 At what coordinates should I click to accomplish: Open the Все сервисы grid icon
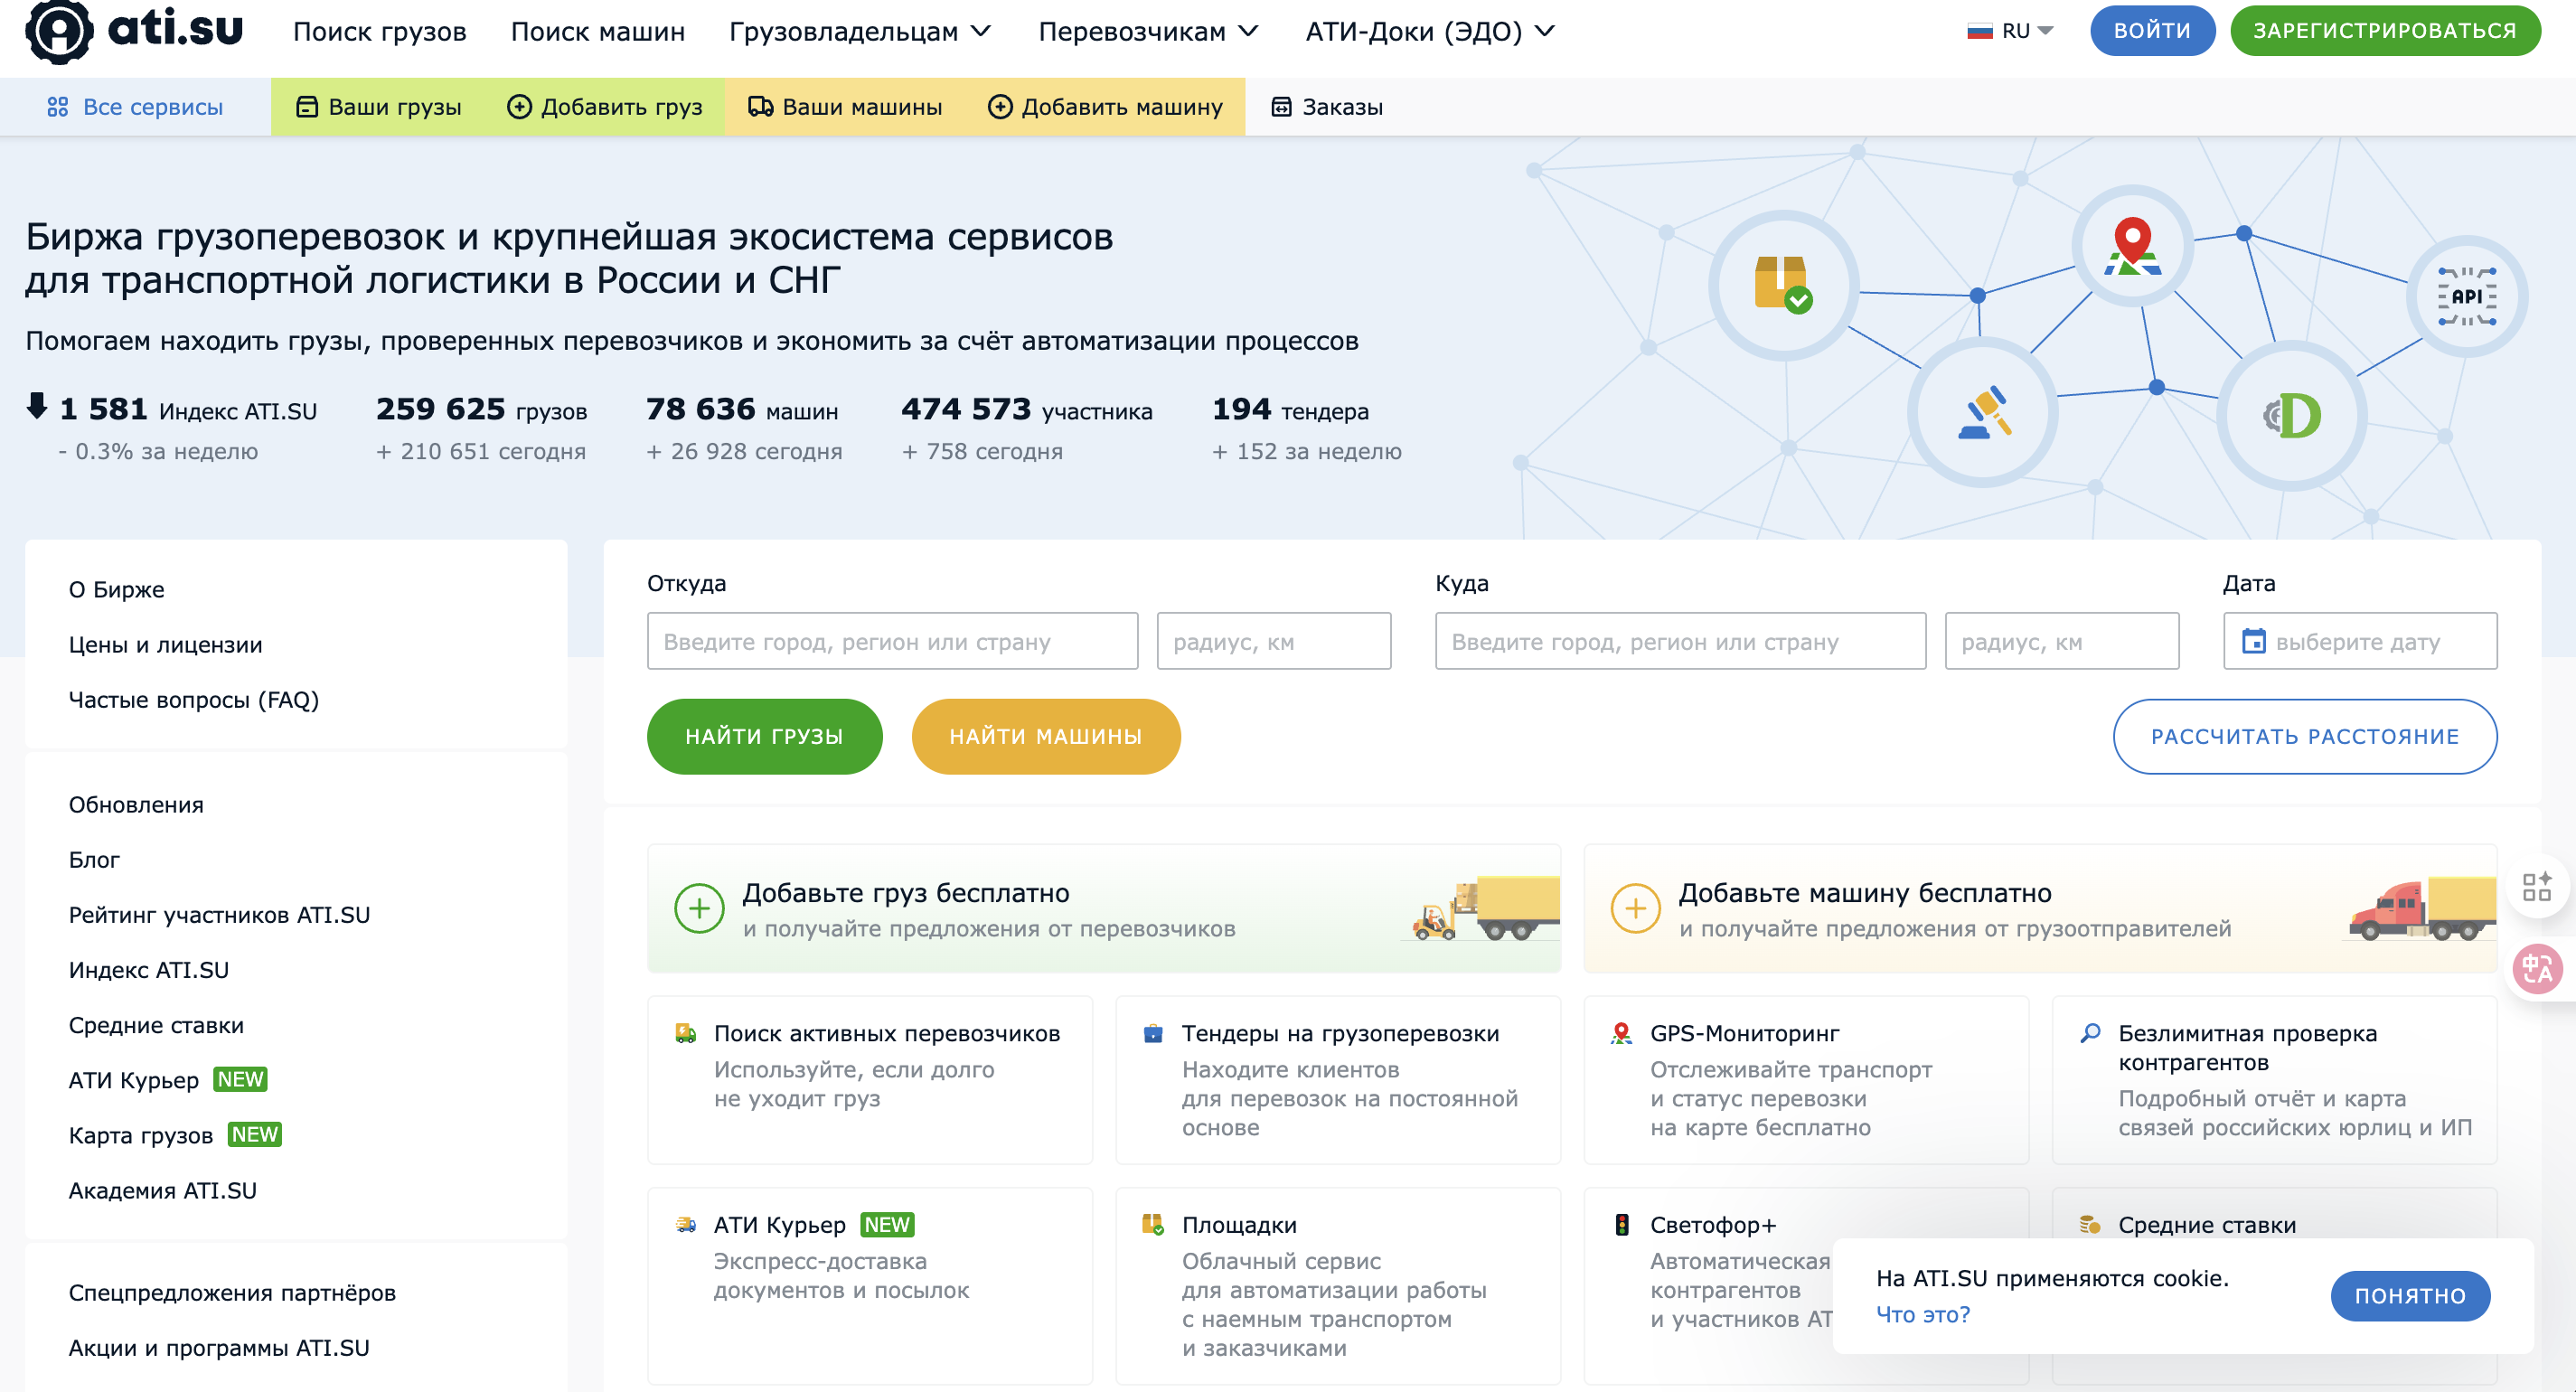click(58, 107)
